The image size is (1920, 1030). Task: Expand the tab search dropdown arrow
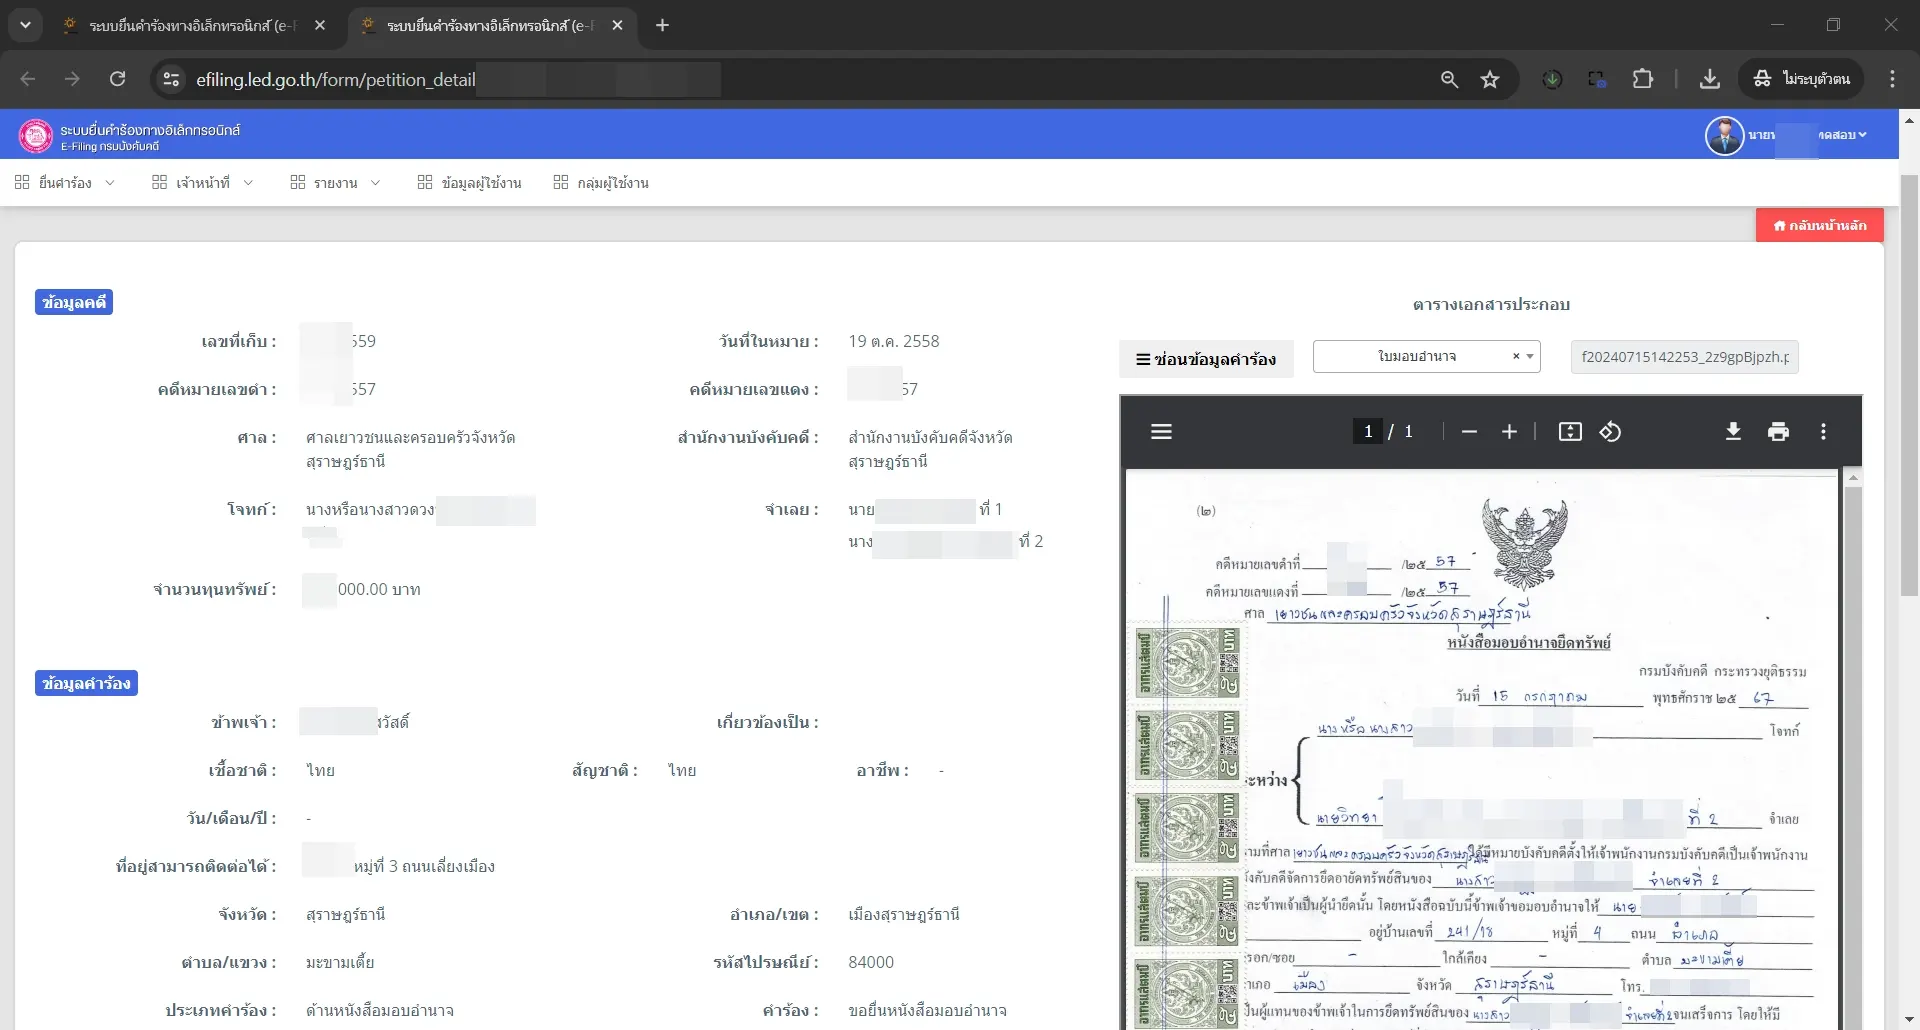click(25, 25)
